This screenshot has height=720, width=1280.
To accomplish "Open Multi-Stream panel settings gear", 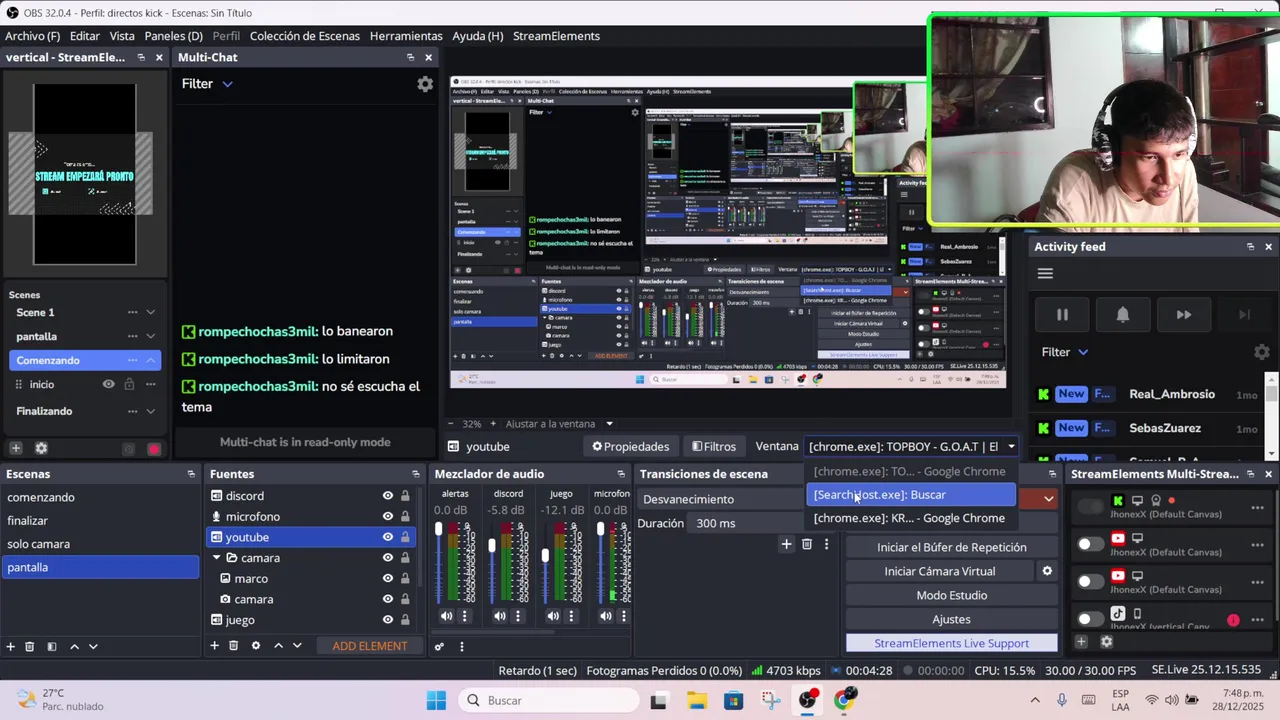I will (x=1106, y=642).
